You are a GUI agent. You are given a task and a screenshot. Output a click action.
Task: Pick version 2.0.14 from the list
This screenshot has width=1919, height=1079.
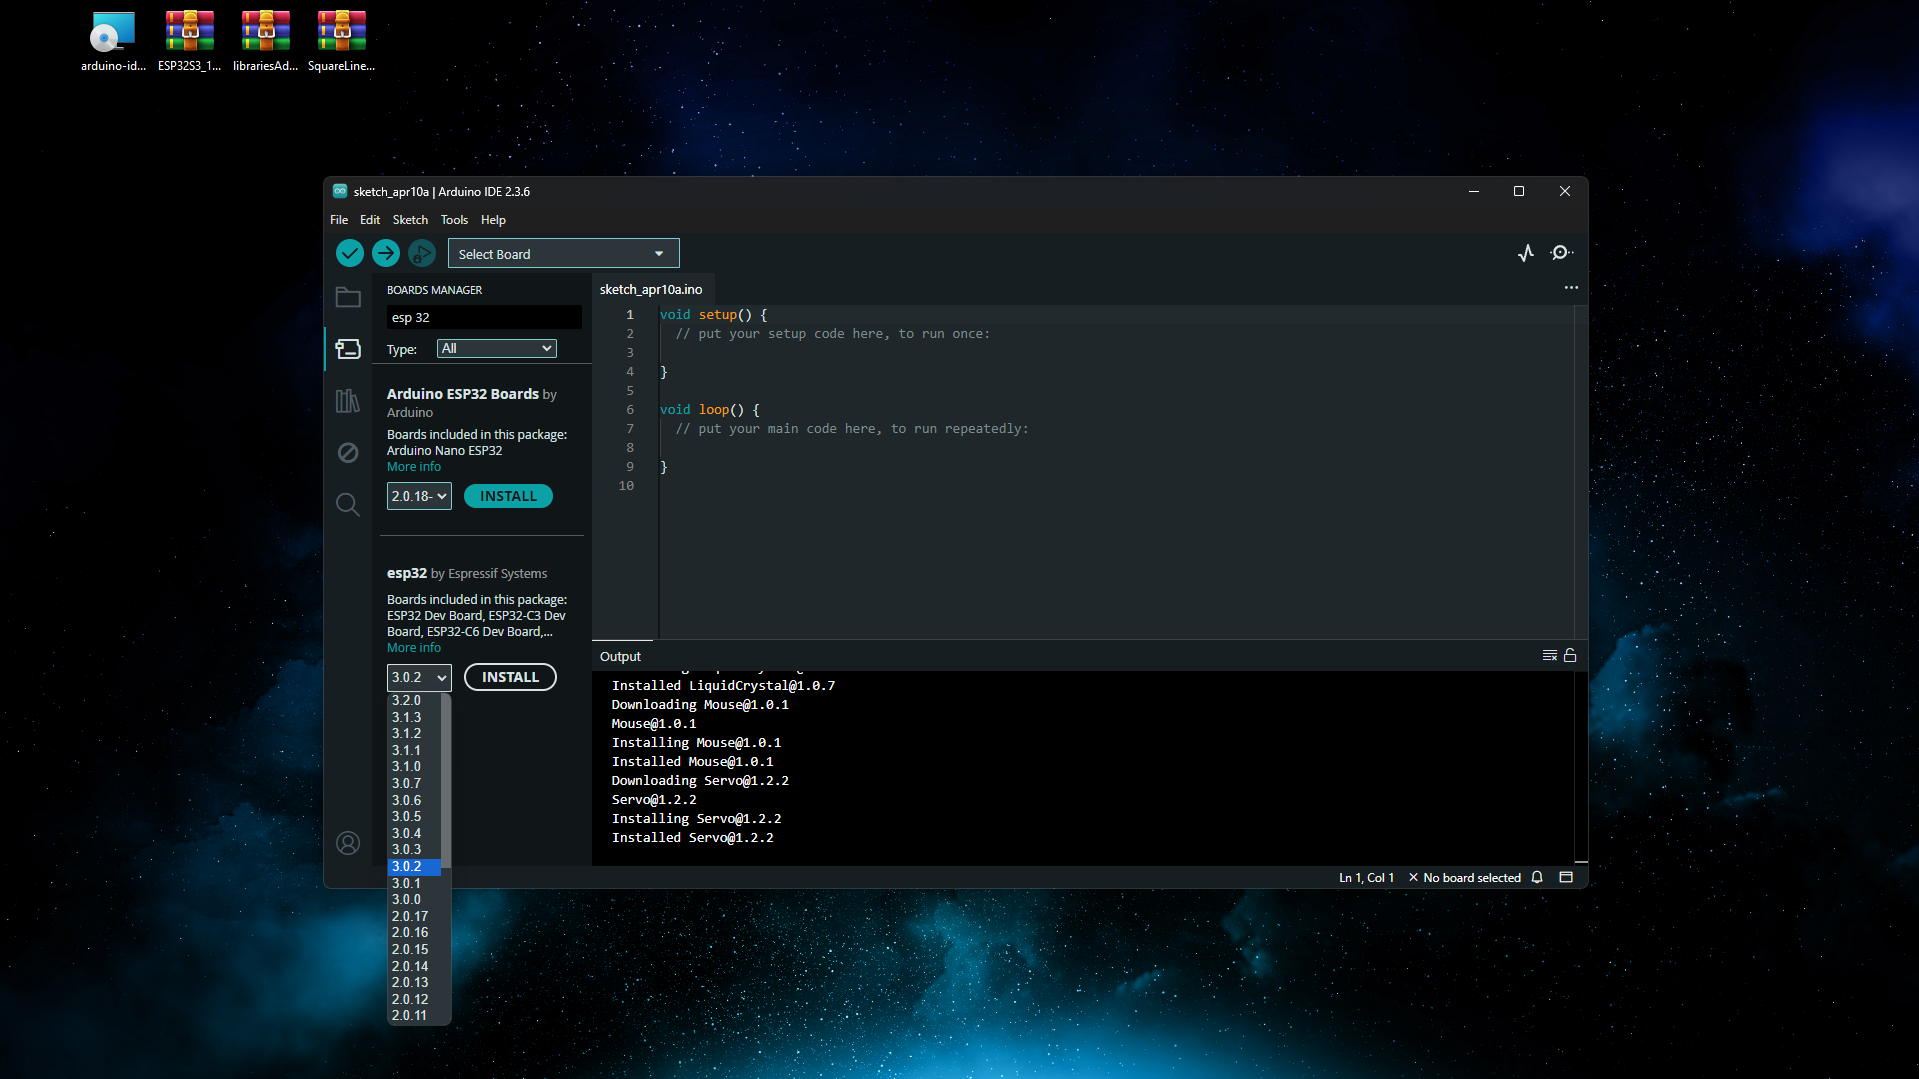414,966
